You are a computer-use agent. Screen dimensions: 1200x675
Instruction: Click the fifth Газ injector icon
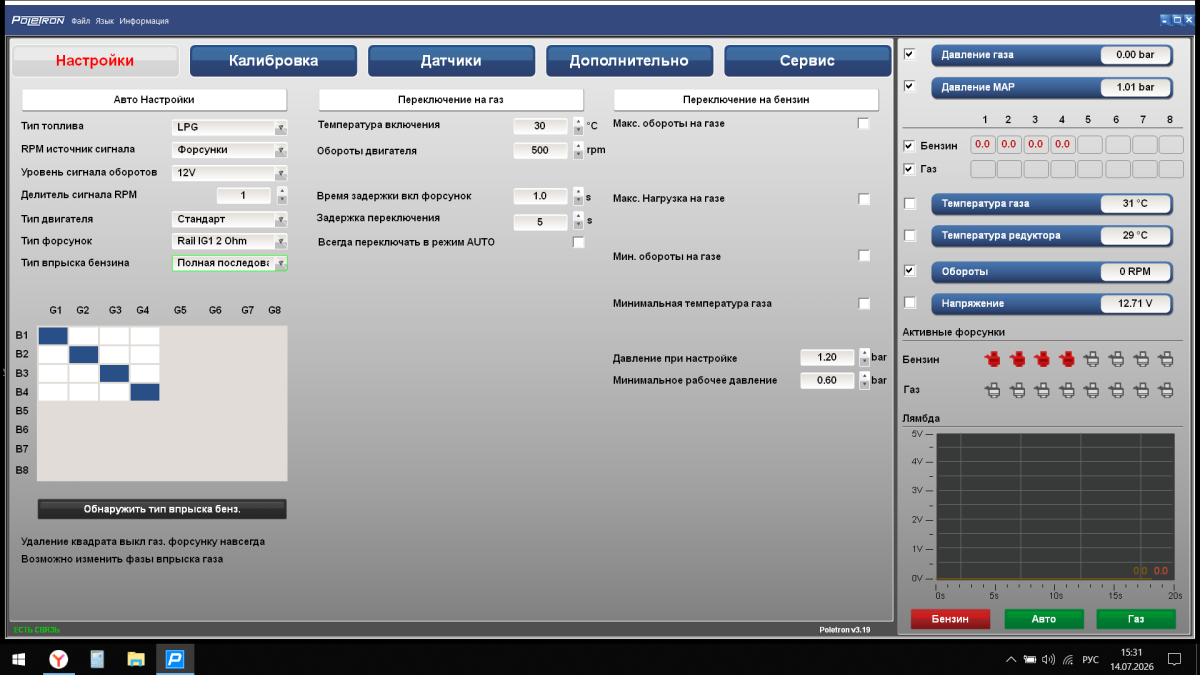point(1092,389)
